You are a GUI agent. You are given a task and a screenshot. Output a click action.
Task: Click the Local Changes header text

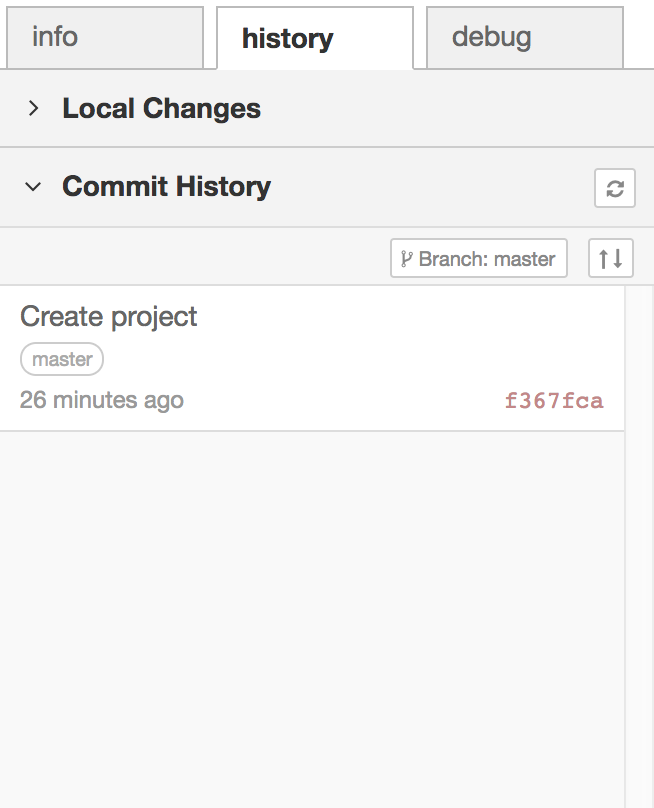point(160,108)
